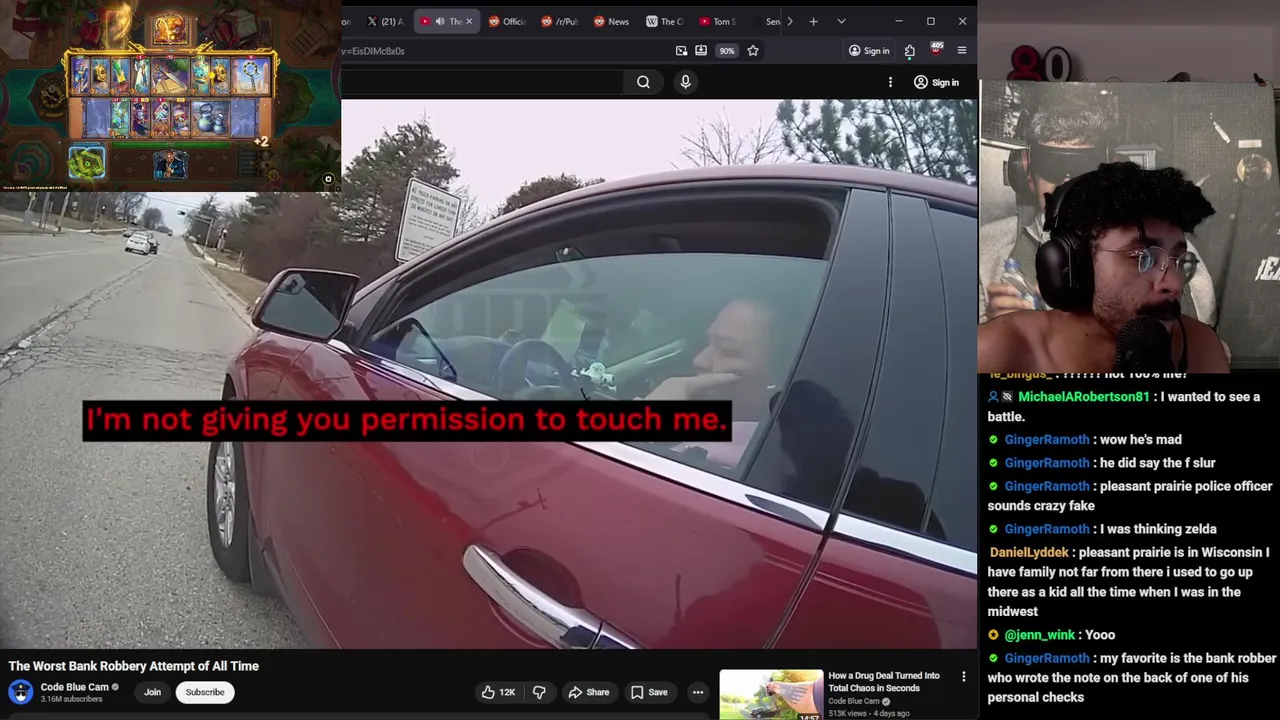Switch to the 'Tom S' YouTube tab

click(x=717, y=21)
